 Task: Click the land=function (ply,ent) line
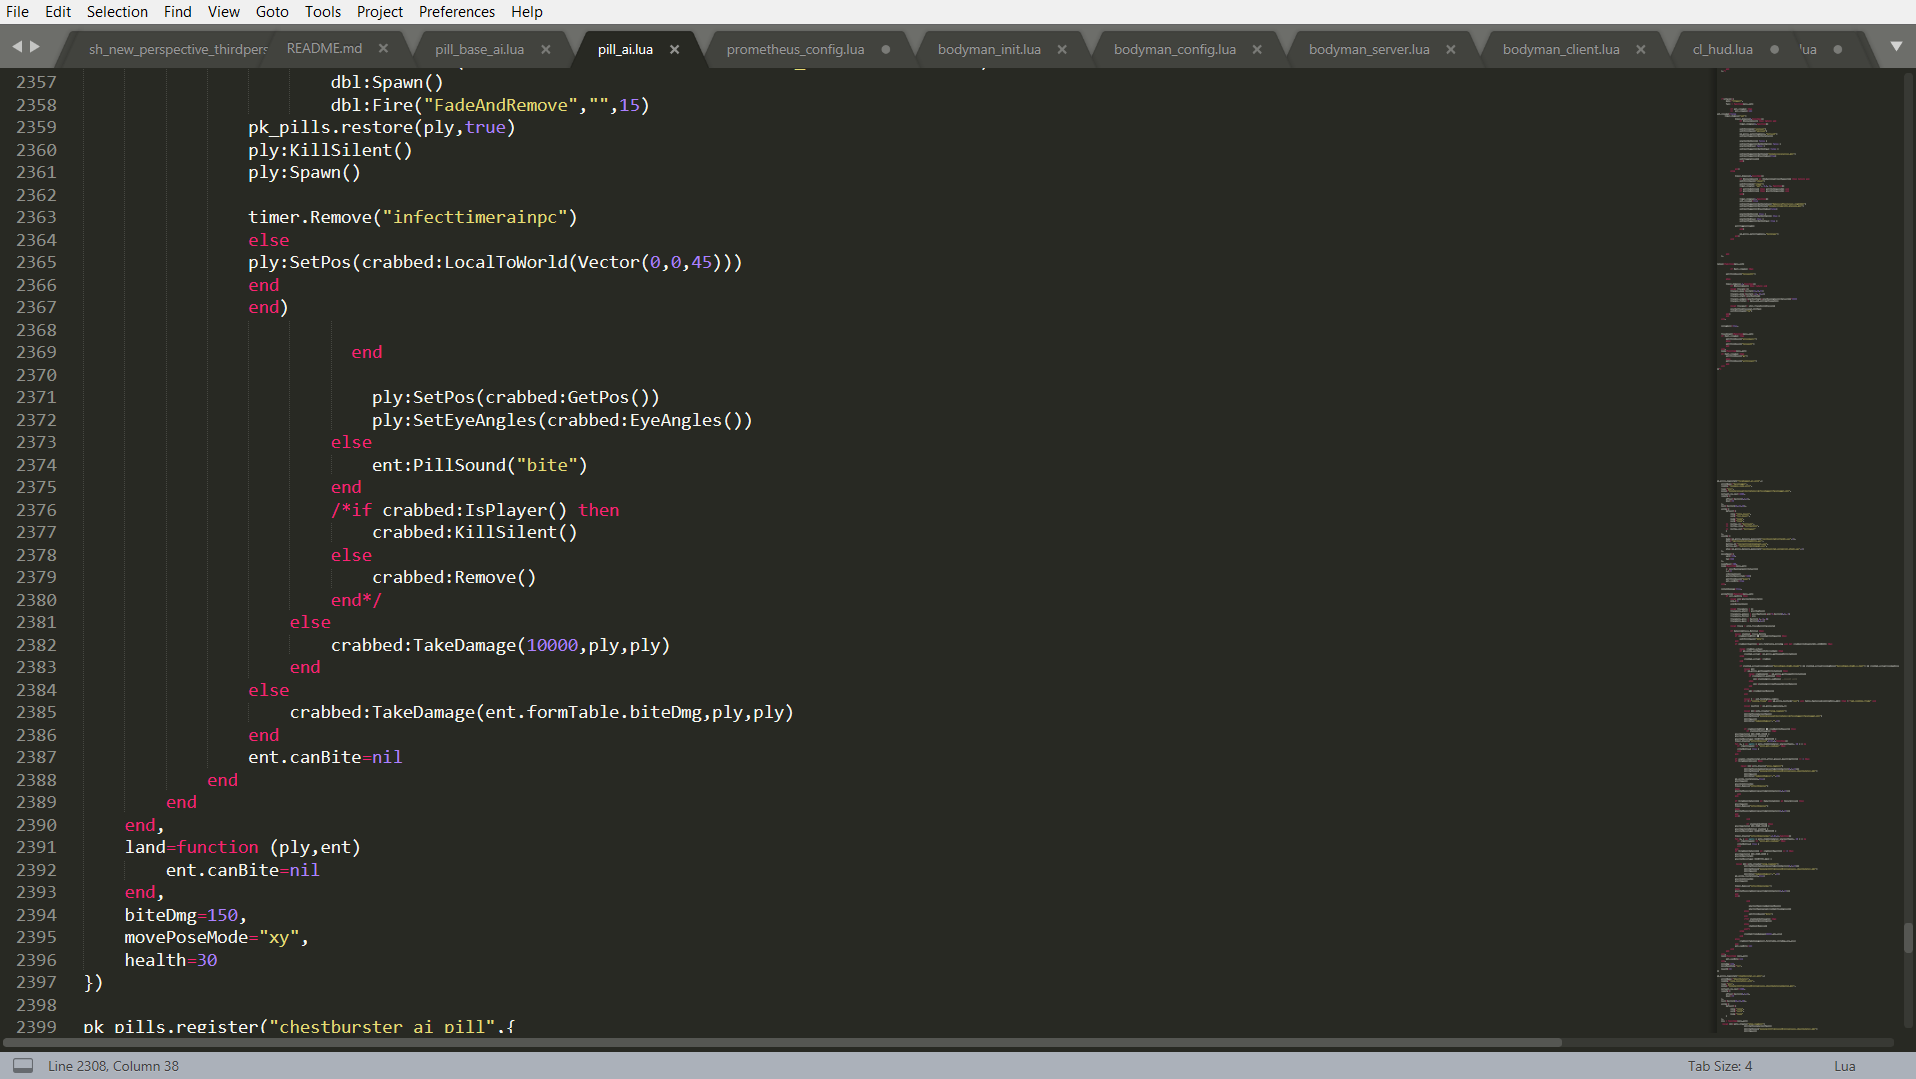pyautogui.click(x=242, y=847)
